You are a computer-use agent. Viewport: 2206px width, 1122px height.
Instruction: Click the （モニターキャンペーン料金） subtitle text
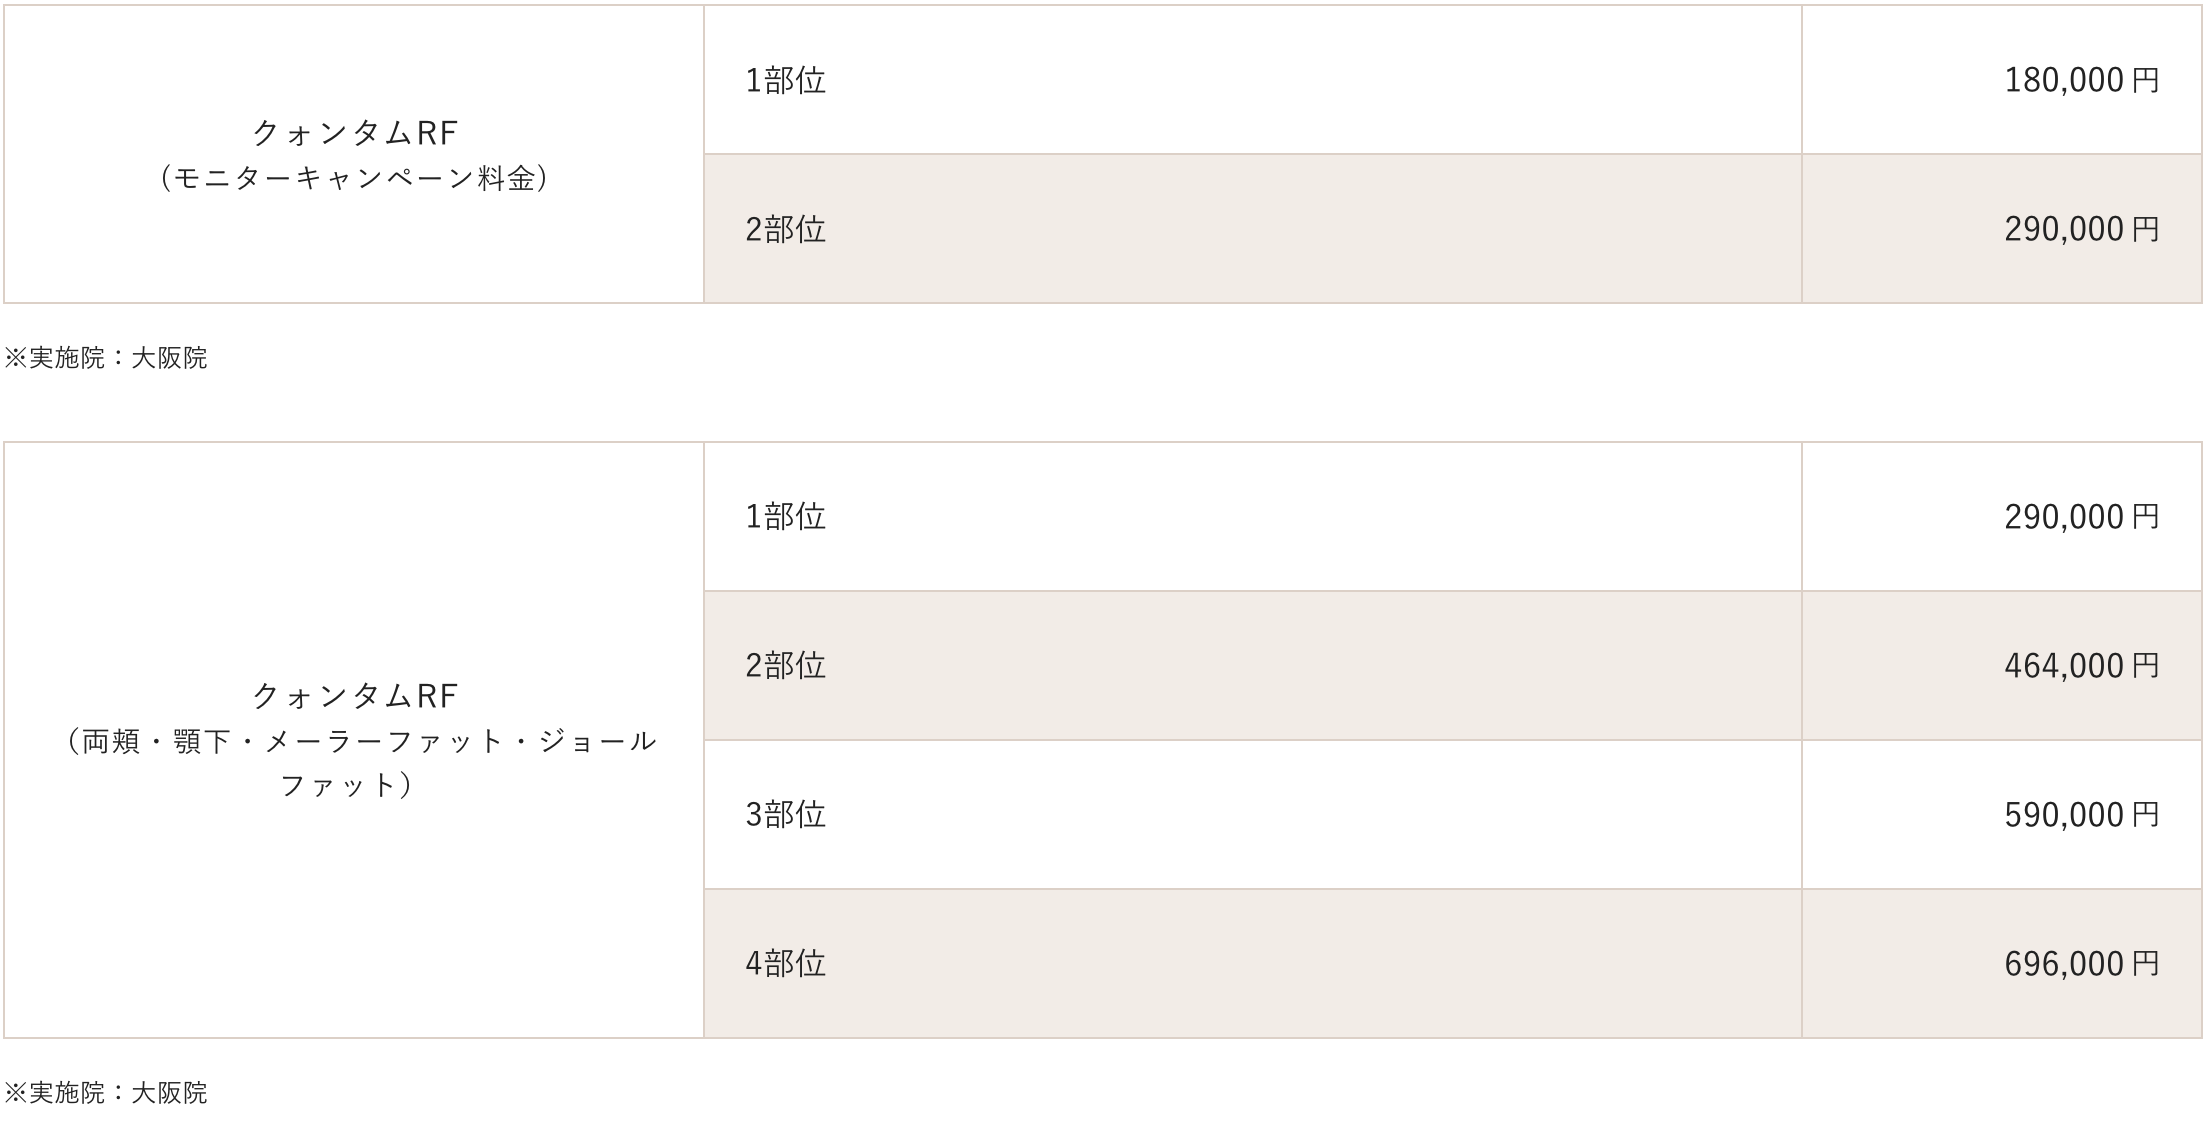(x=354, y=178)
